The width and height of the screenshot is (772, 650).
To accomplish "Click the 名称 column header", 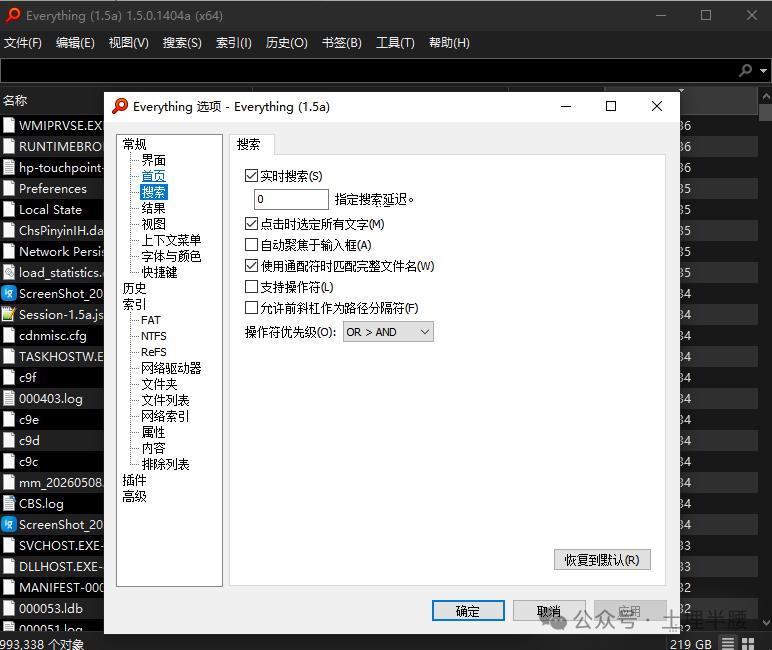I will pos(15,100).
